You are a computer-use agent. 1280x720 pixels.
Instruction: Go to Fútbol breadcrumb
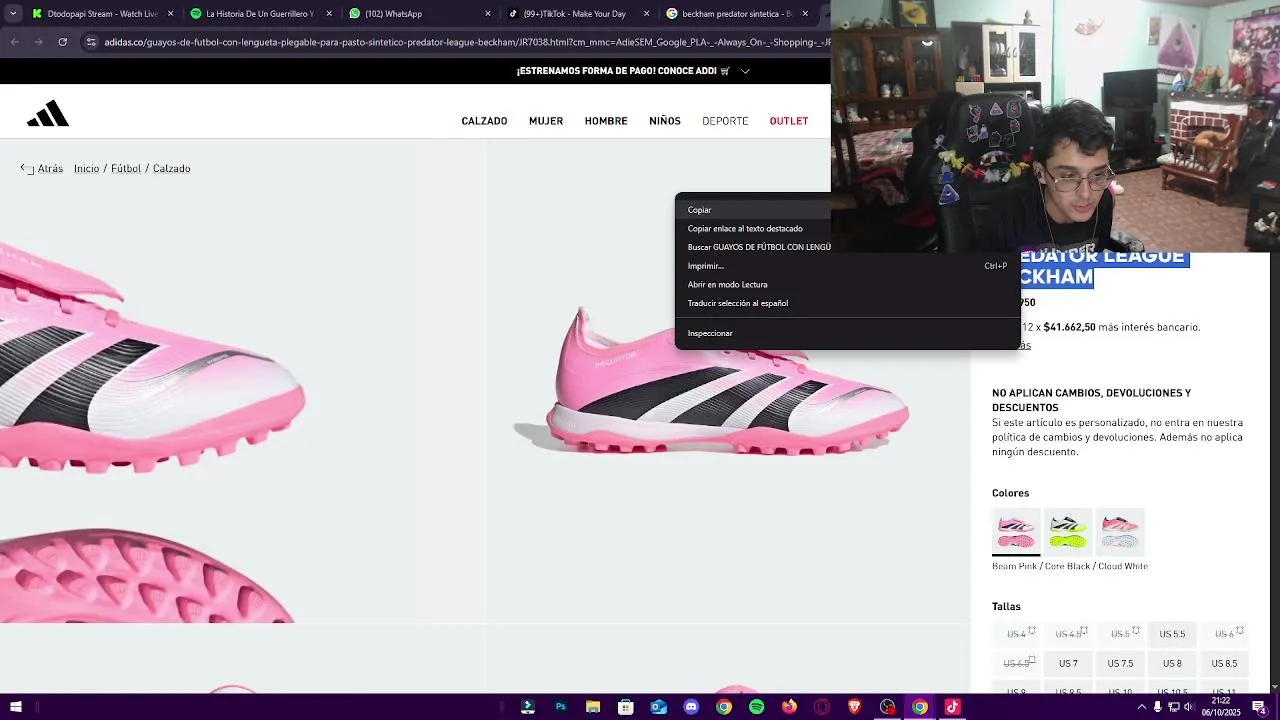click(x=126, y=169)
